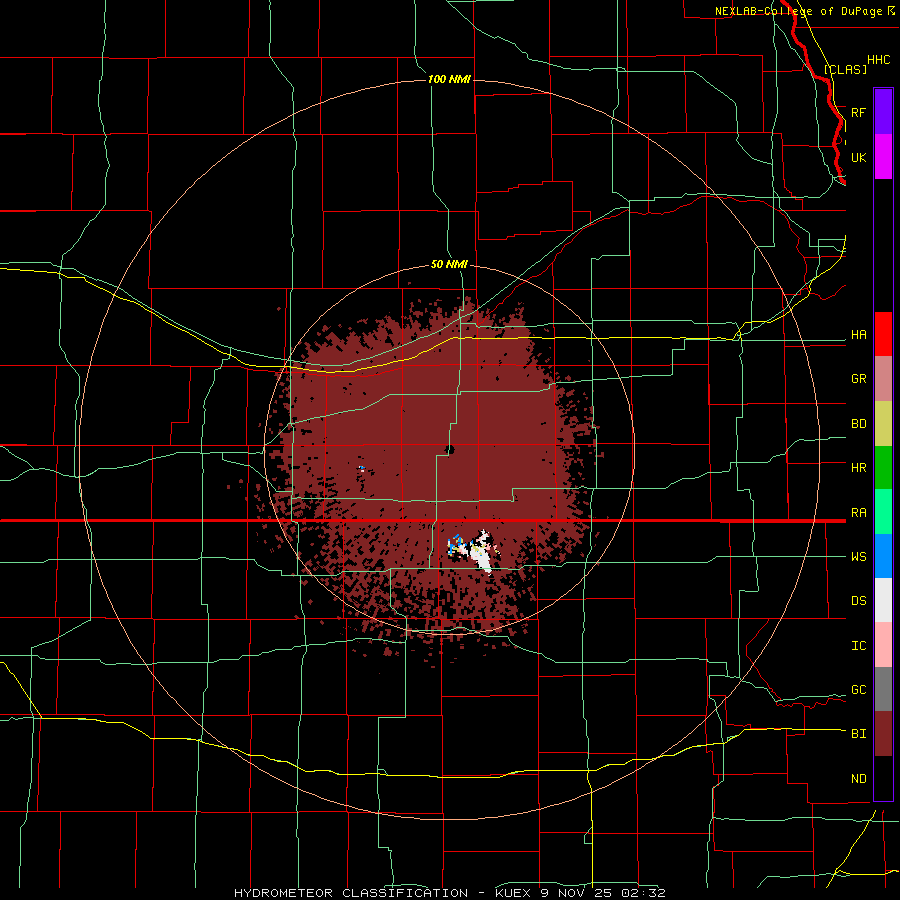Click the 'RA' legend label
This screenshot has width=900, height=900.
[858, 513]
